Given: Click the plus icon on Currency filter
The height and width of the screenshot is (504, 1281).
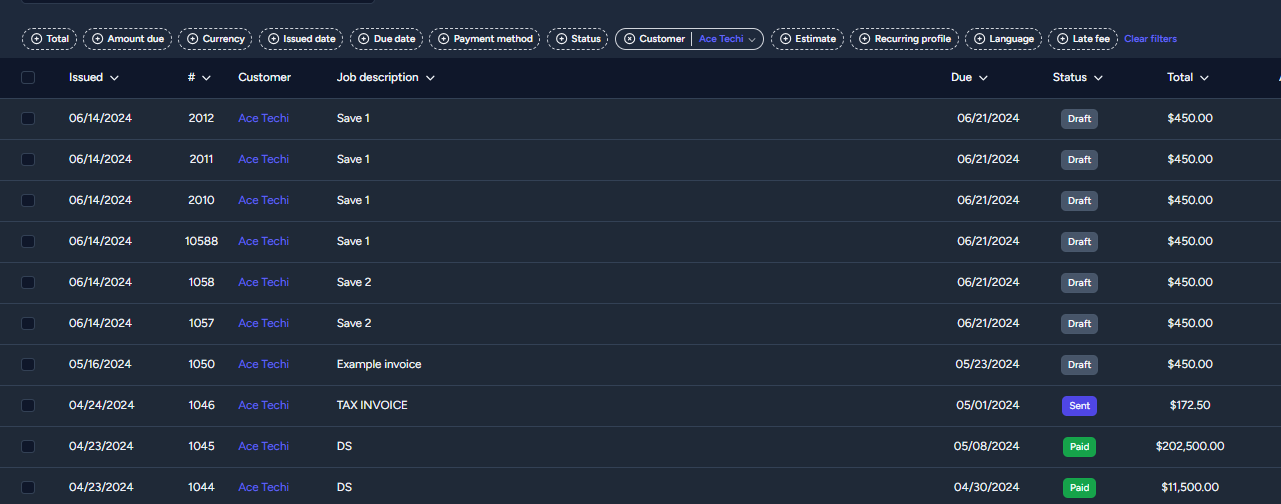Looking at the screenshot, I should click(x=193, y=39).
